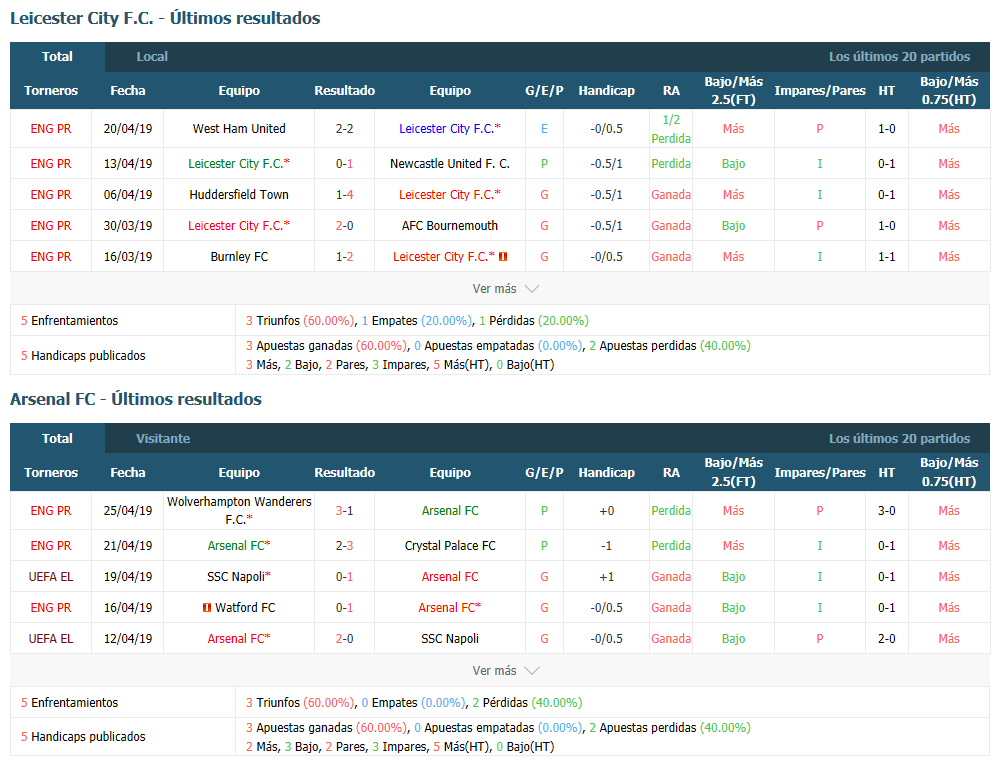Expand Leicester results with Ver más
The image size is (1004, 764).
505,289
